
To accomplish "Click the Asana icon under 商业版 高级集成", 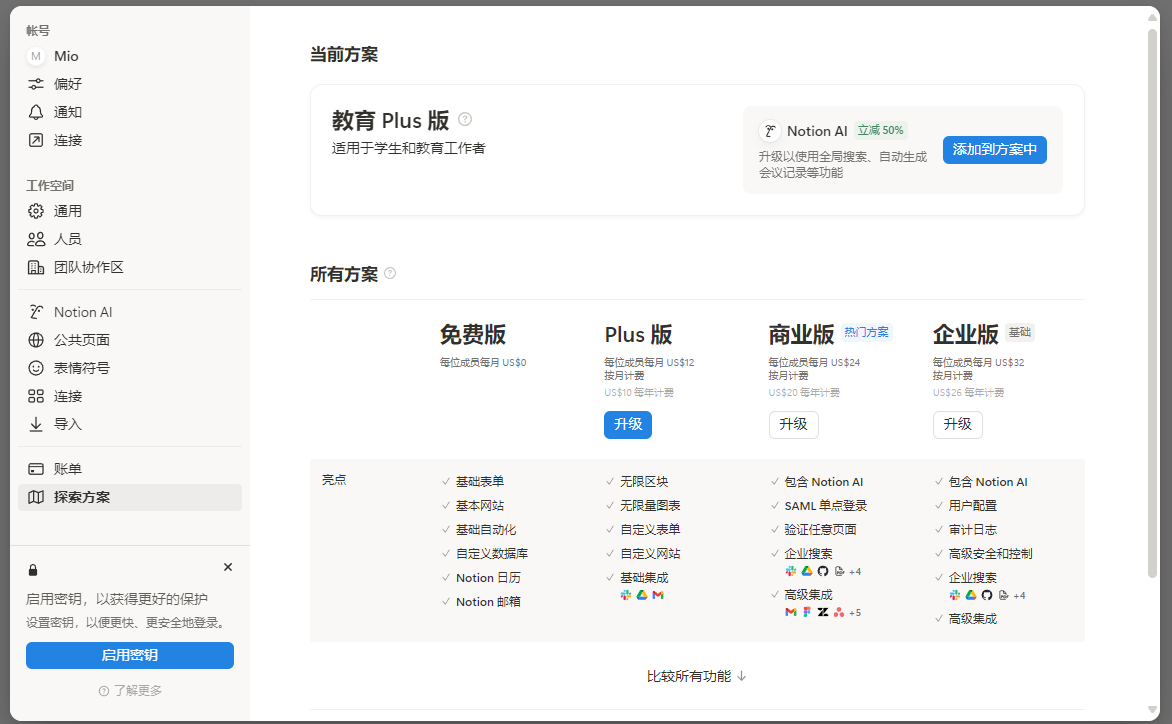I will tap(839, 612).
